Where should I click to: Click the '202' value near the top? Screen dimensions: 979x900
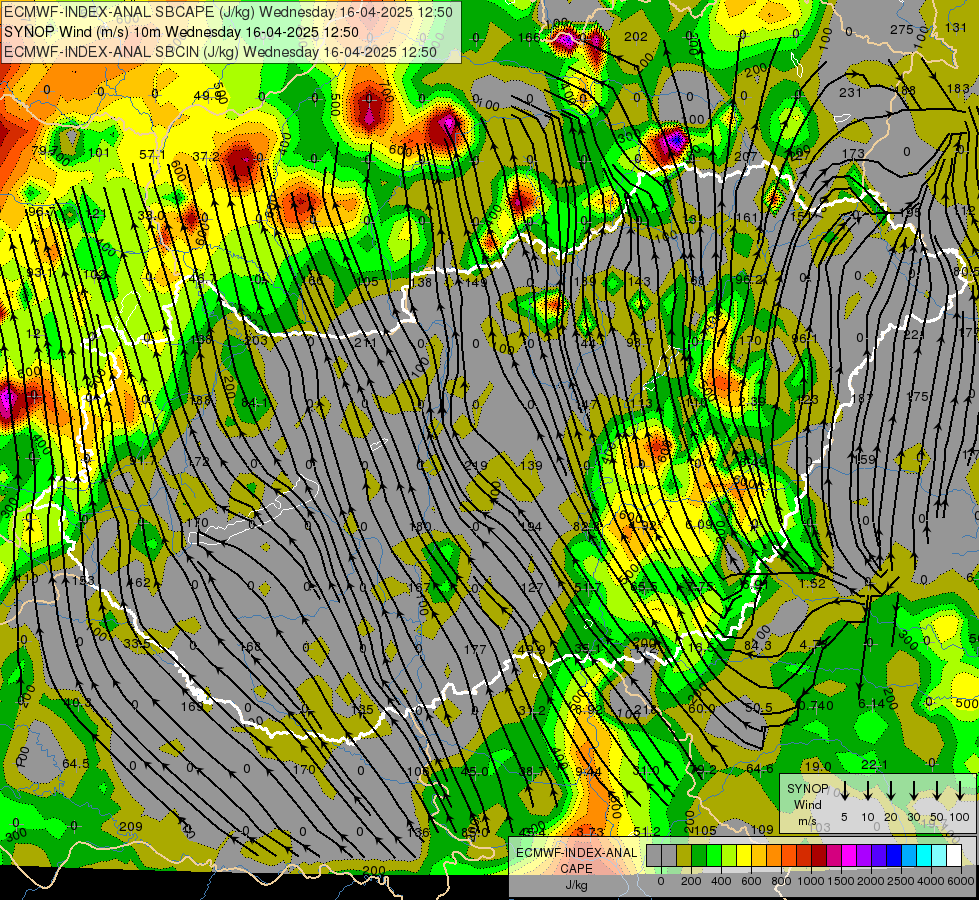click(x=636, y=37)
